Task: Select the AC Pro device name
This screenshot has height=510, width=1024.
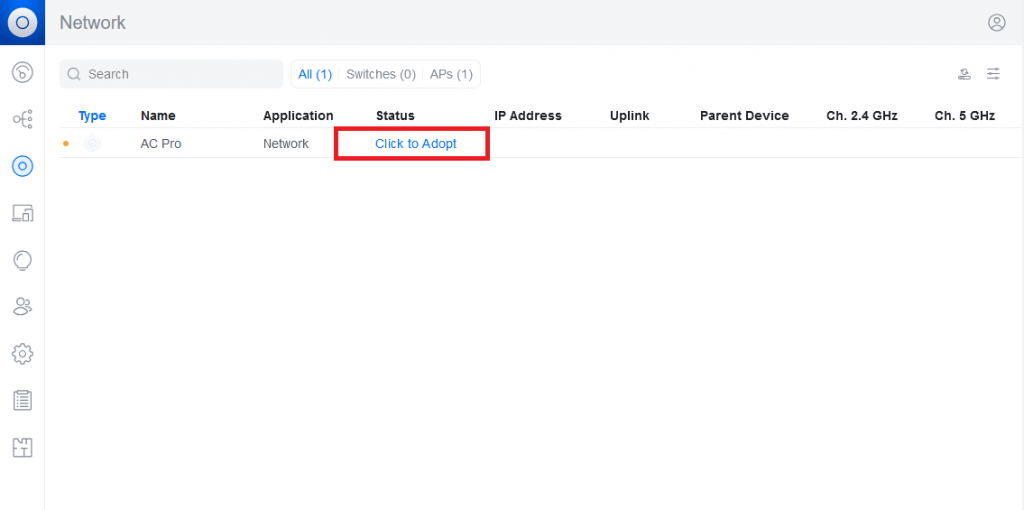Action: (161, 144)
